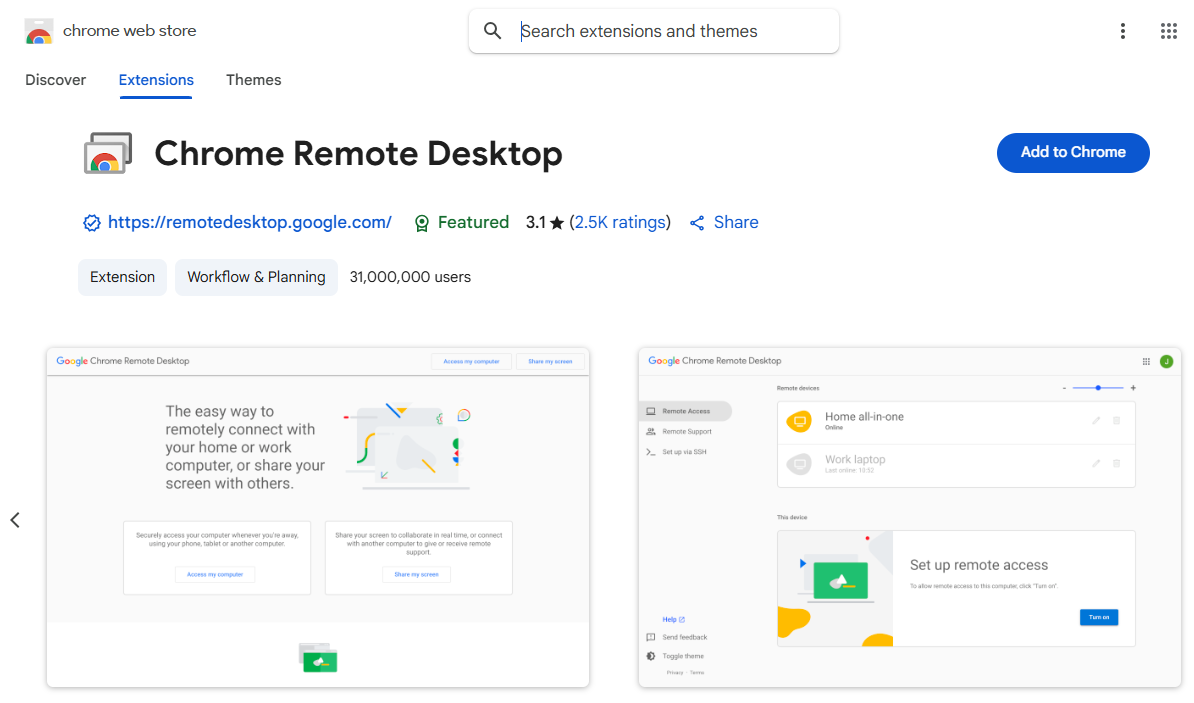Click the trash icon next to Work laptop
This screenshot has height=703, width=1194.
click(1117, 465)
